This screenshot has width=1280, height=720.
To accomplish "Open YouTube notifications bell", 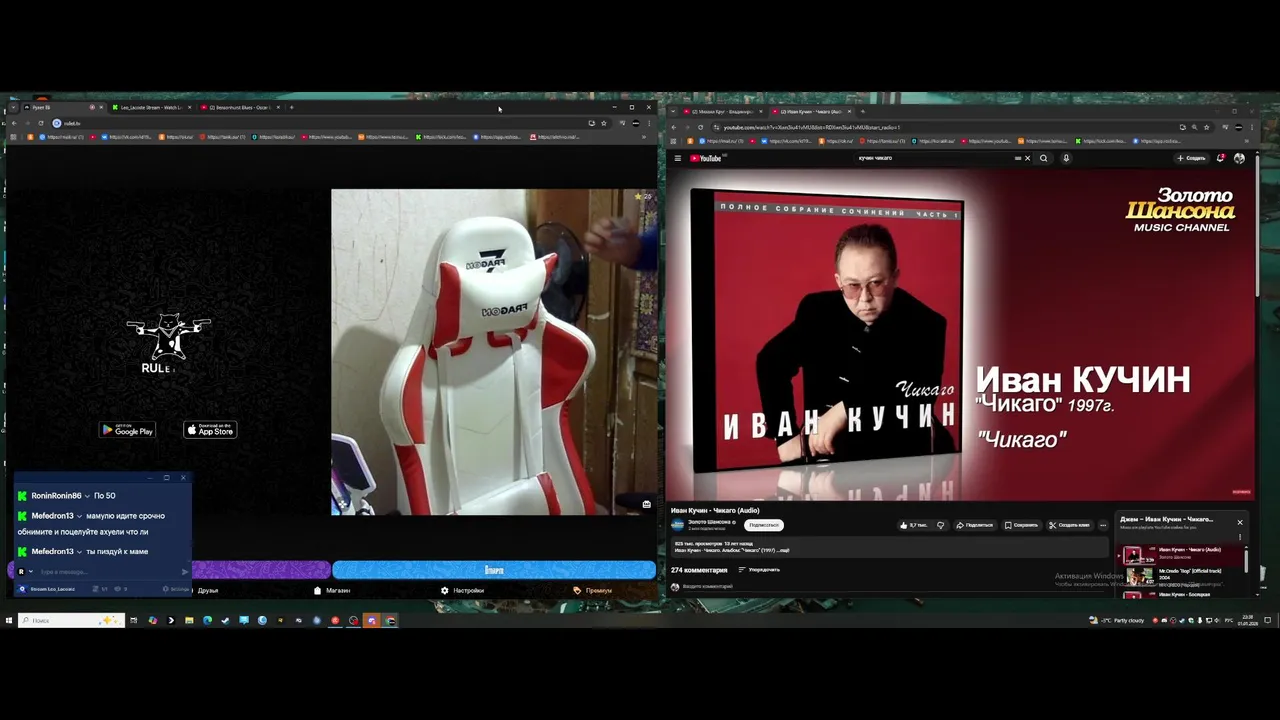I will pos(1221,158).
